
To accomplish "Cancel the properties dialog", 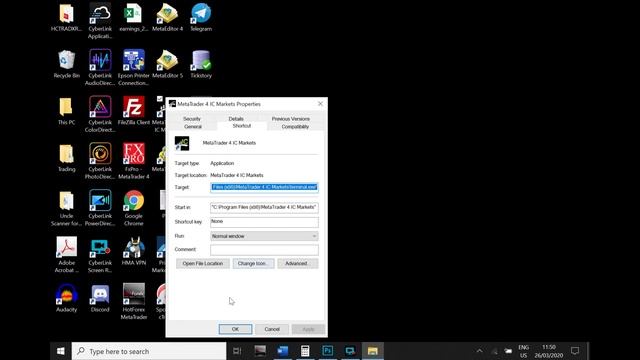I will click(x=272, y=329).
